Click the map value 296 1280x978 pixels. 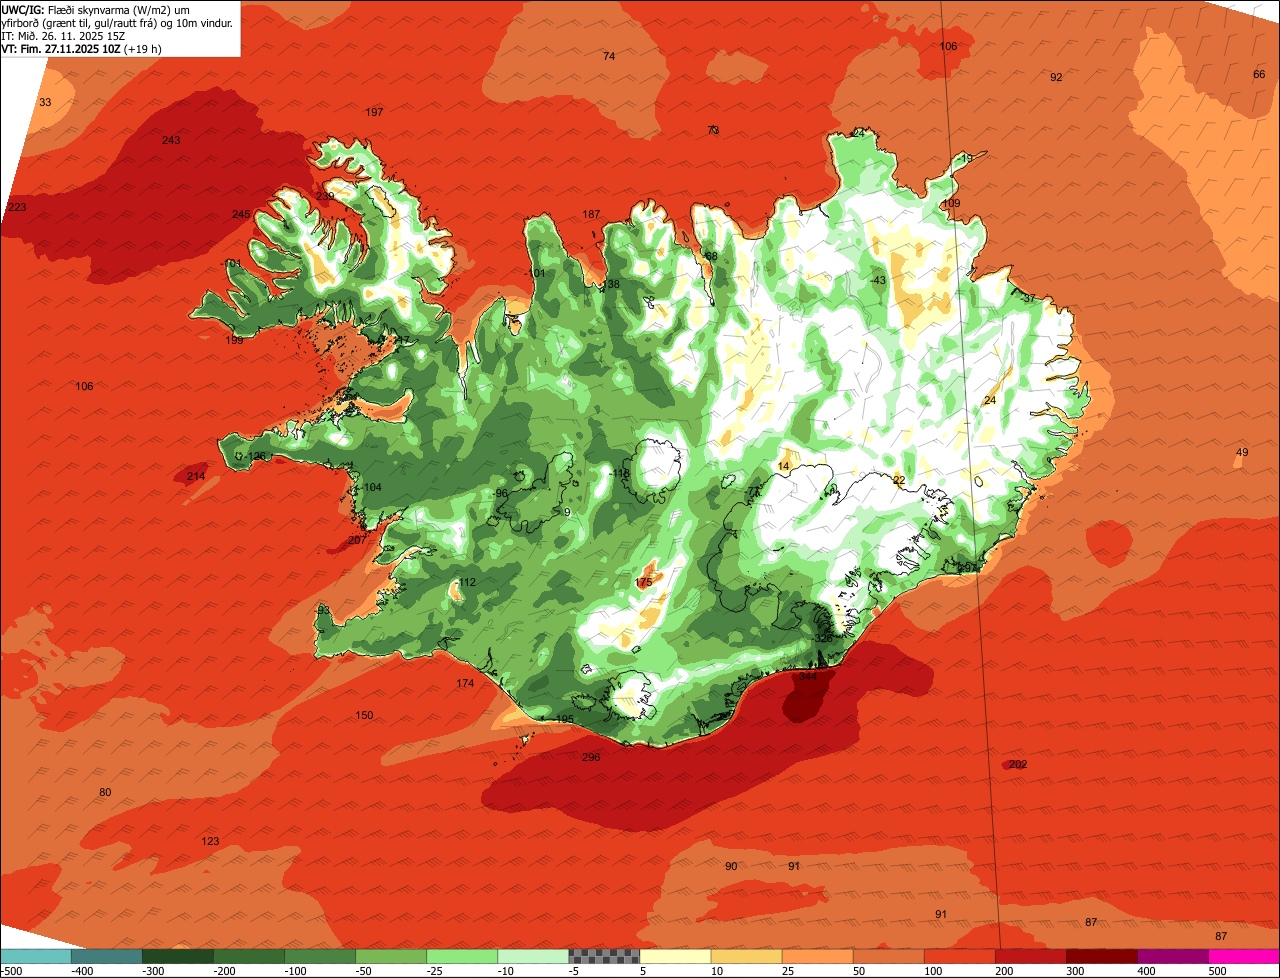[x=591, y=757]
